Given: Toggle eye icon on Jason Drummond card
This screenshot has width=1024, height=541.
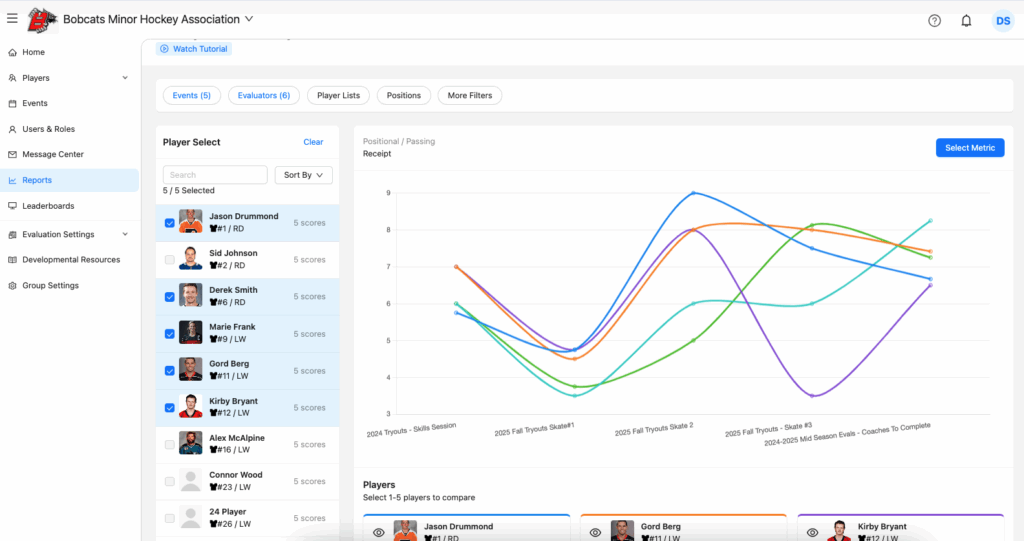Looking at the screenshot, I should pyautogui.click(x=379, y=533).
